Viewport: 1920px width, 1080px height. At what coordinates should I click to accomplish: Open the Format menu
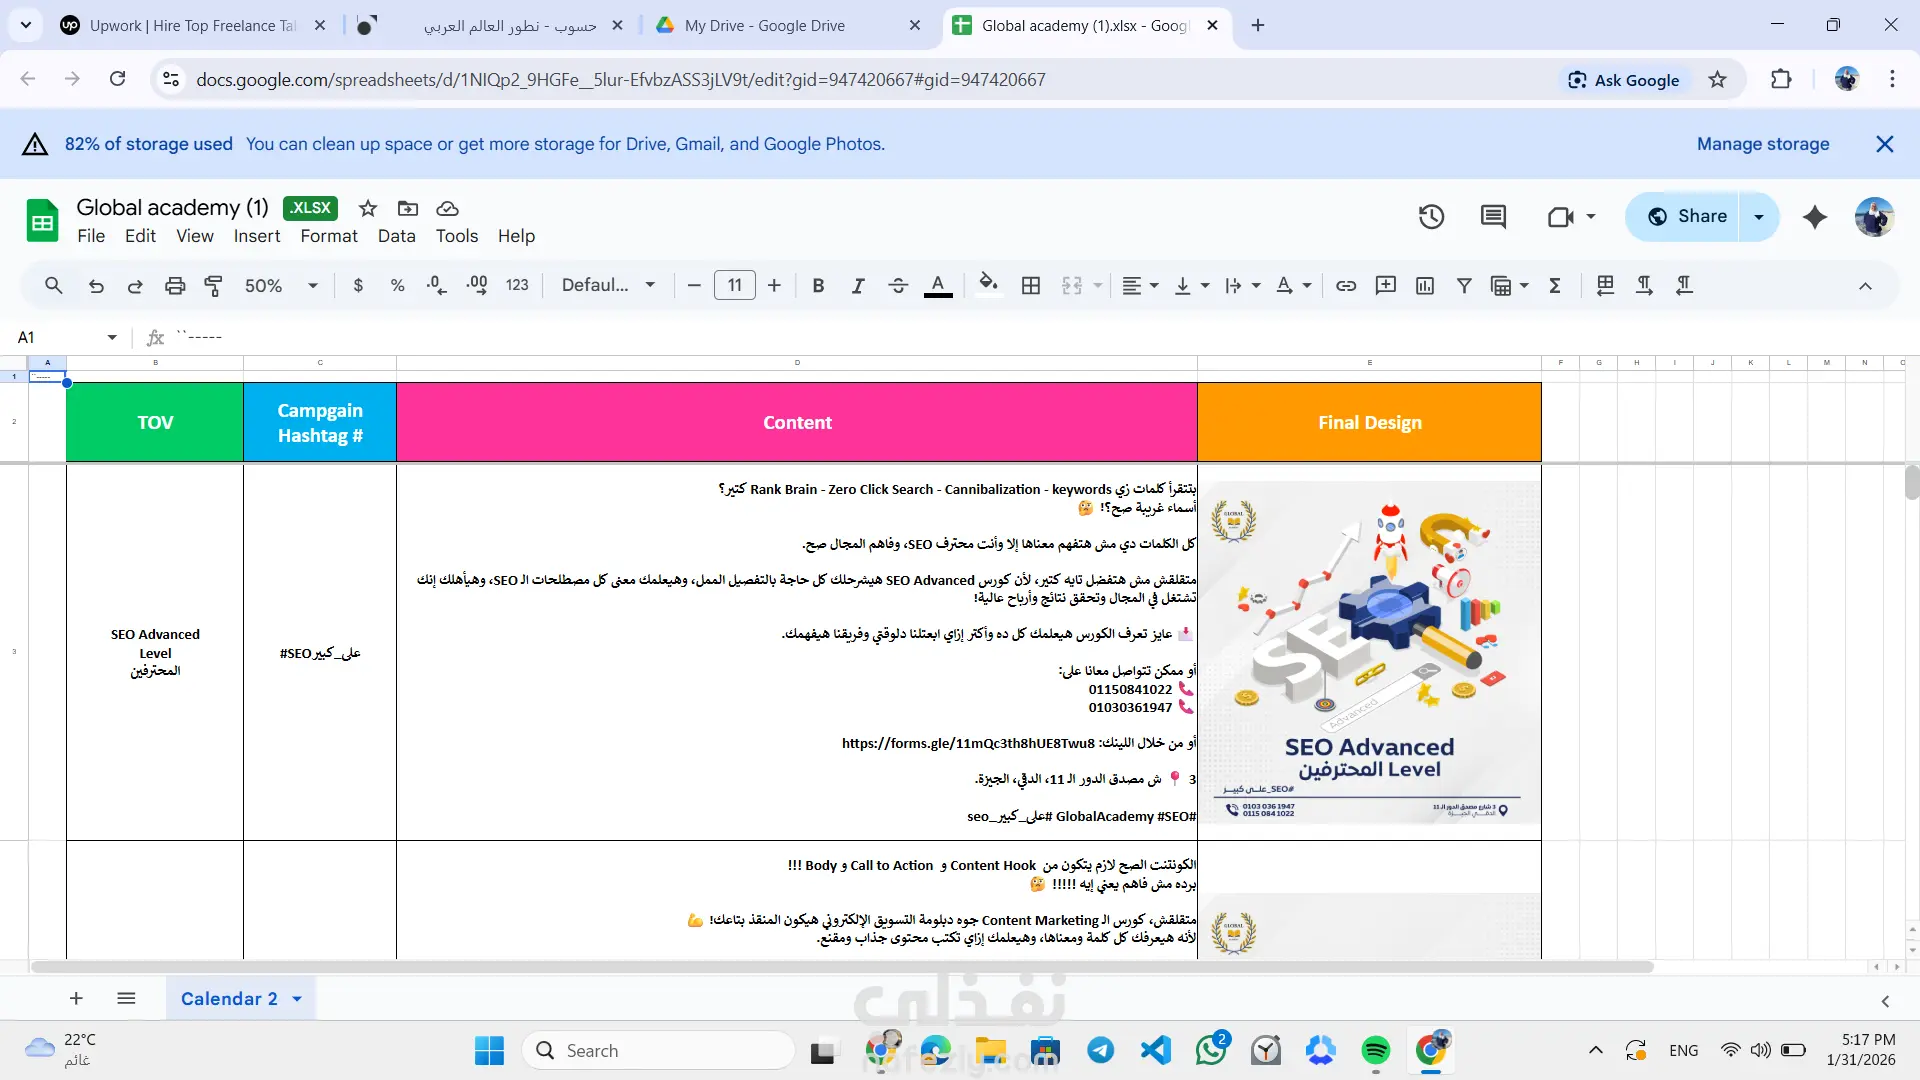click(328, 236)
